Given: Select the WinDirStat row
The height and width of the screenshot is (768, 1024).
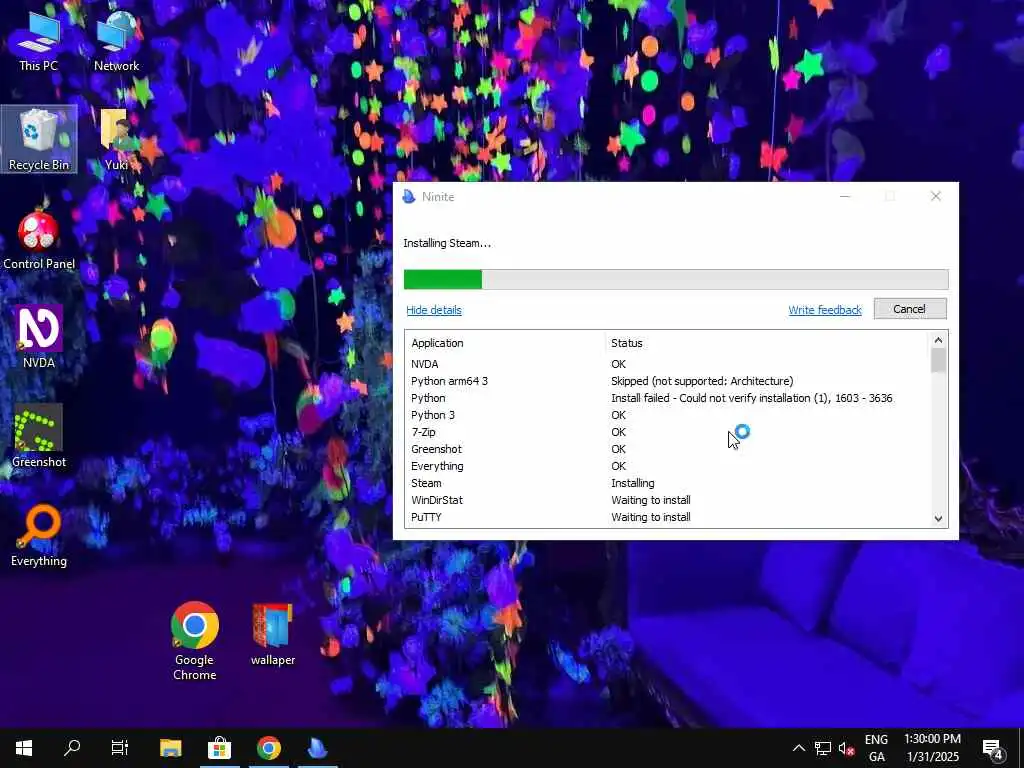Looking at the screenshot, I should tap(667, 500).
